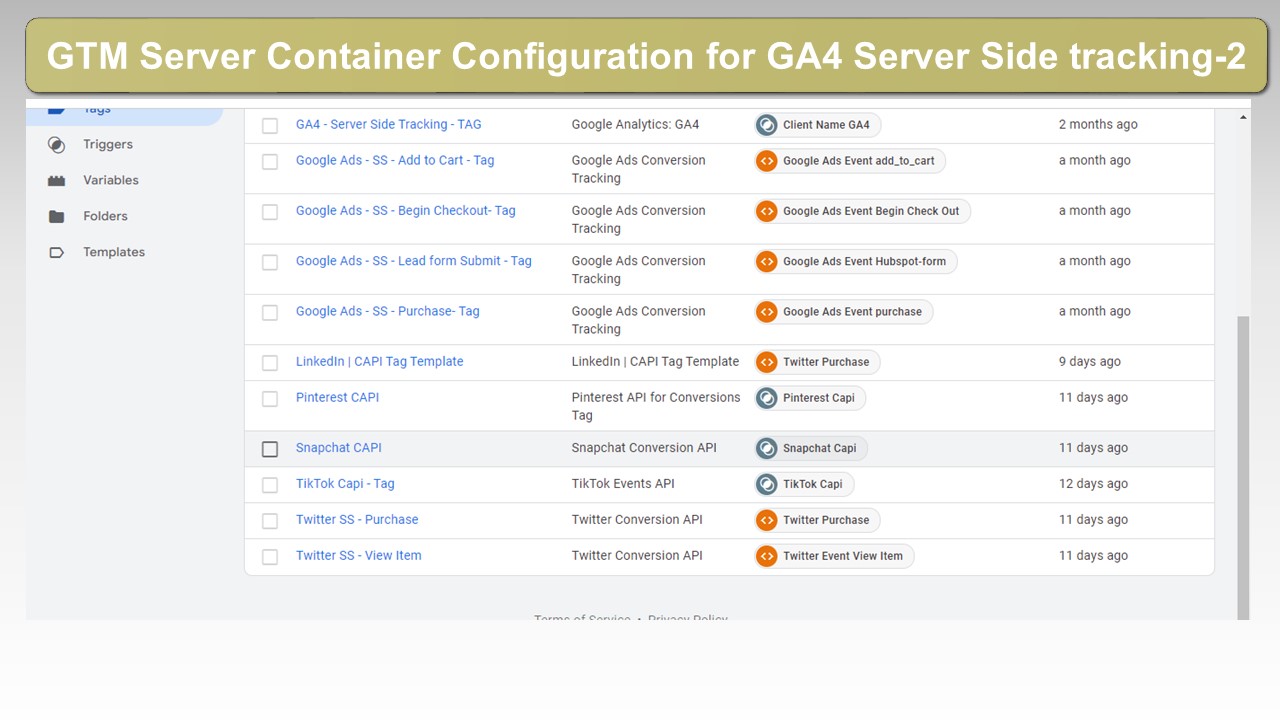Viewport: 1280px width, 720px height.
Task: Click the Twitter Event View Item trigger icon
Action: (x=767, y=556)
